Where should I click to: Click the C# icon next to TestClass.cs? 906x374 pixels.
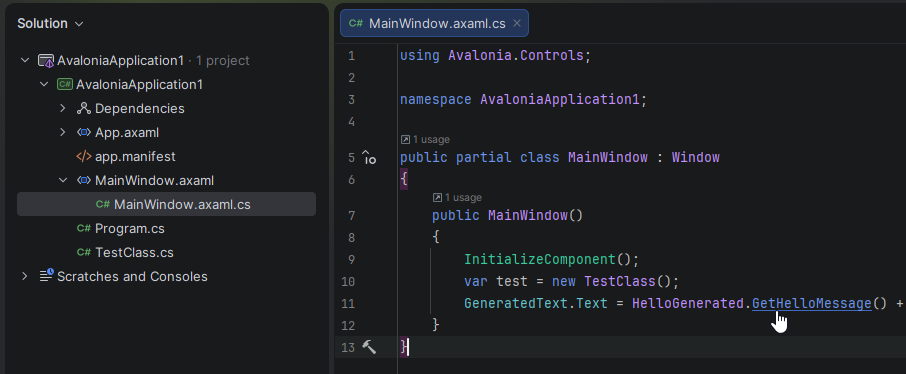pyautogui.click(x=84, y=253)
